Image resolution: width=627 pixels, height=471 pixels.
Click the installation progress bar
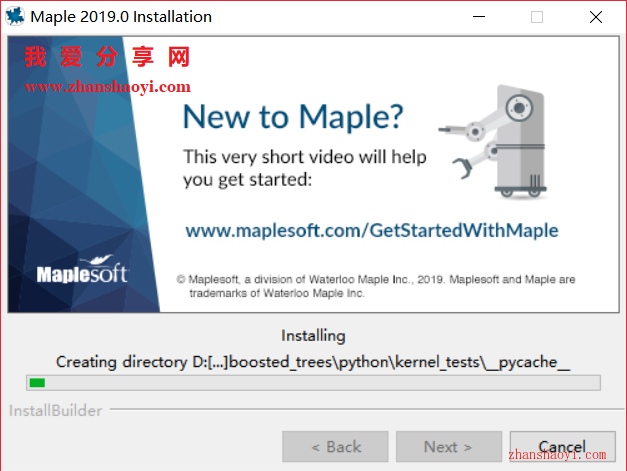click(313, 383)
